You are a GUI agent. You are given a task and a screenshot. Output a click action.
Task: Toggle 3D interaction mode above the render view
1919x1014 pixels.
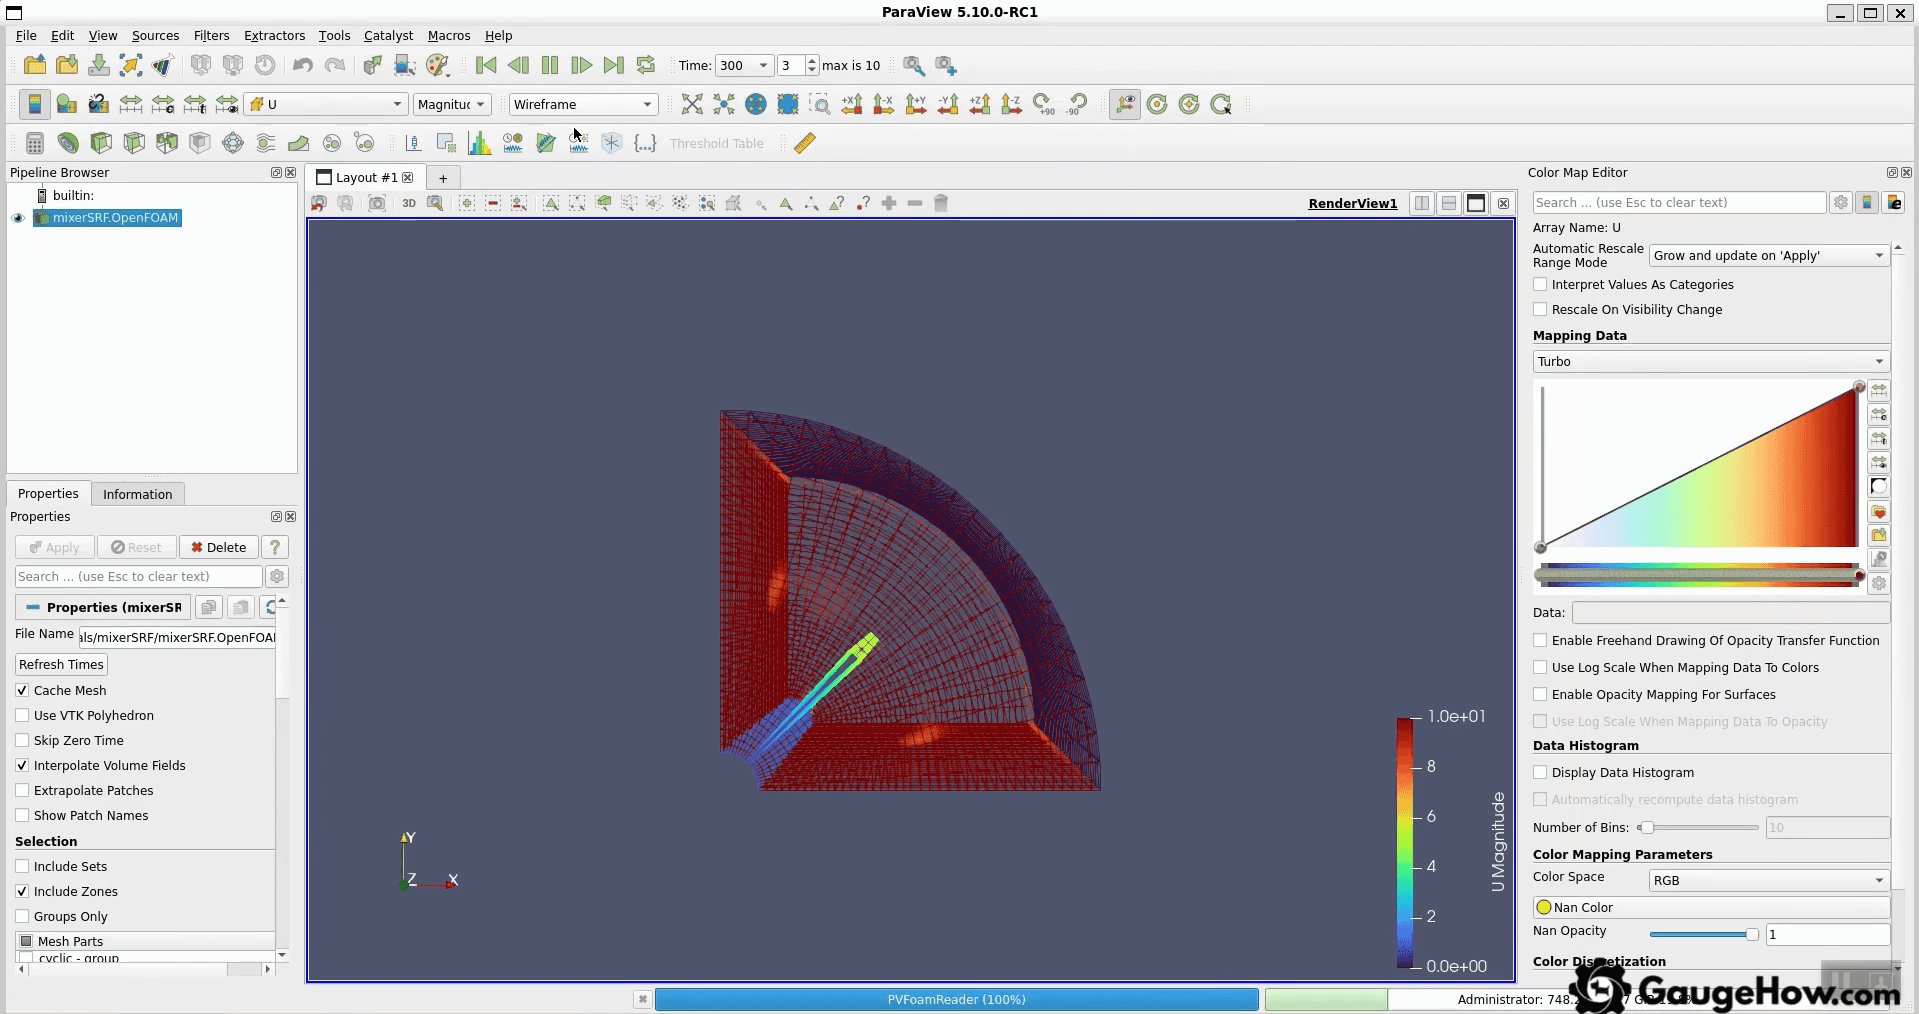pos(408,203)
